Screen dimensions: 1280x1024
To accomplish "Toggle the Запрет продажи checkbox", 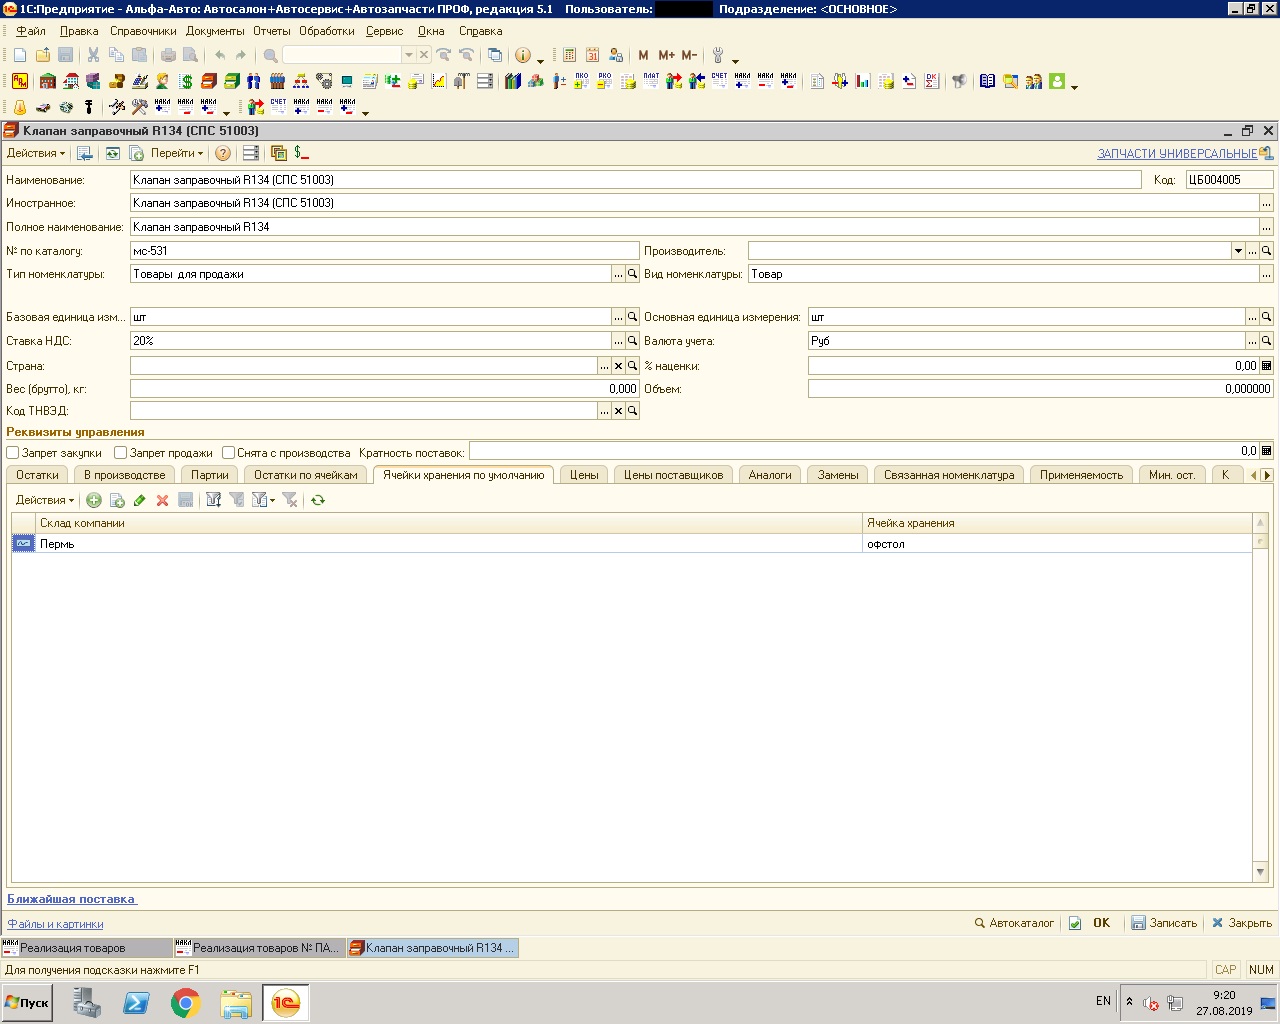I will (x=121, y=453).
